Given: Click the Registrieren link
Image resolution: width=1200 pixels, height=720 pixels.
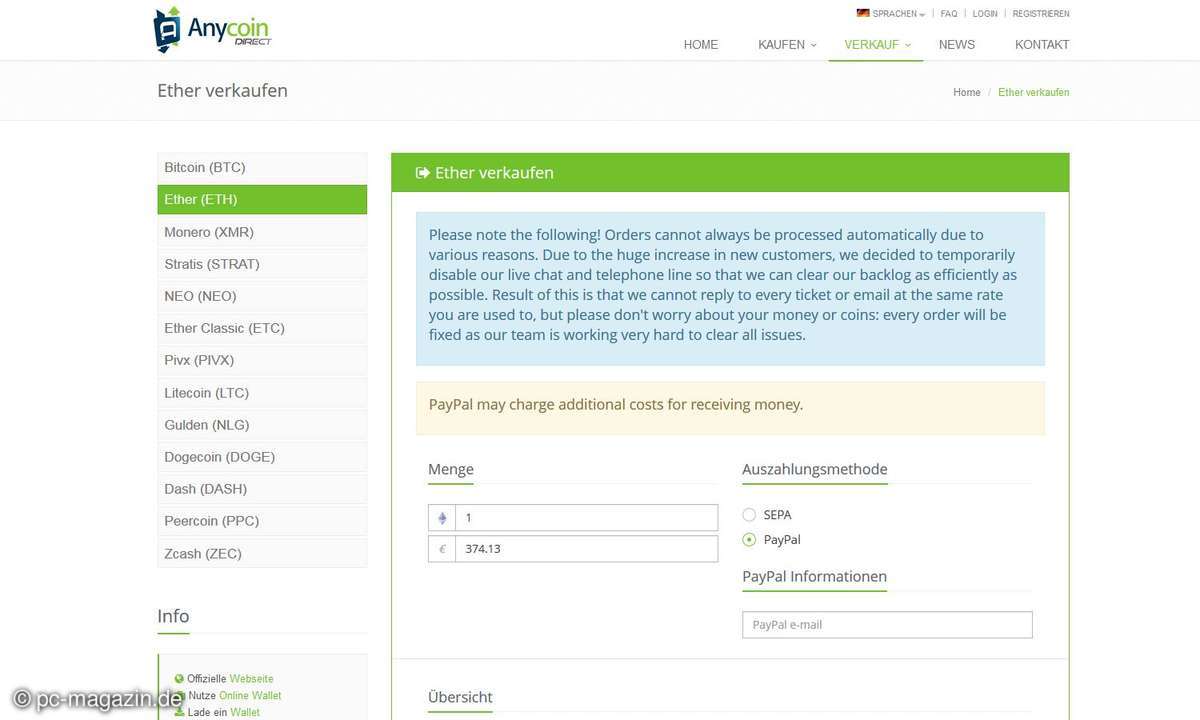Looking at the screenshot, I should (1040, 14).
